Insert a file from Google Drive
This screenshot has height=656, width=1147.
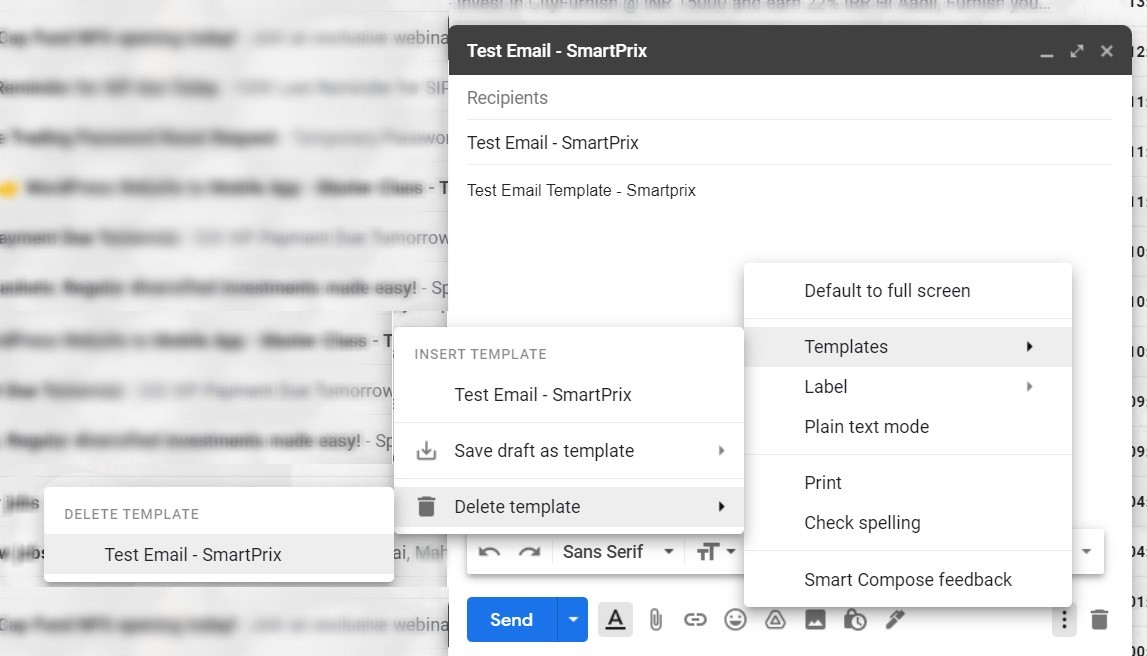[x=775, y=619]
